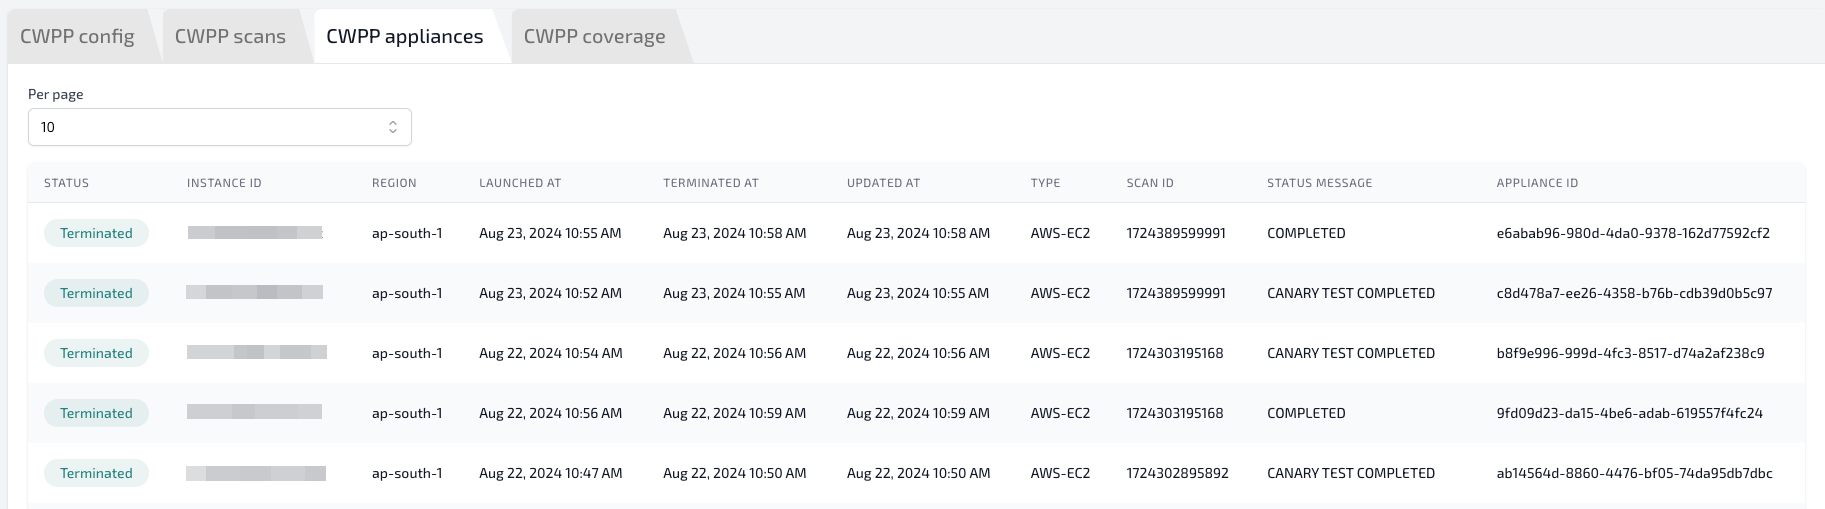Click scan ID 1724303195168 in 9fd09d23 row
The width and height of the screenshot is (1825, 509).
[x=1175, y=413]
